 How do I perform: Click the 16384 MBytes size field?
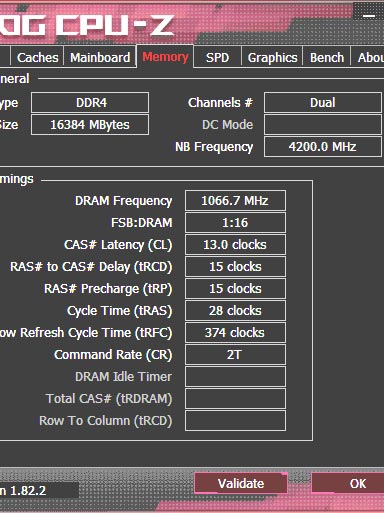tap(90, 125)
